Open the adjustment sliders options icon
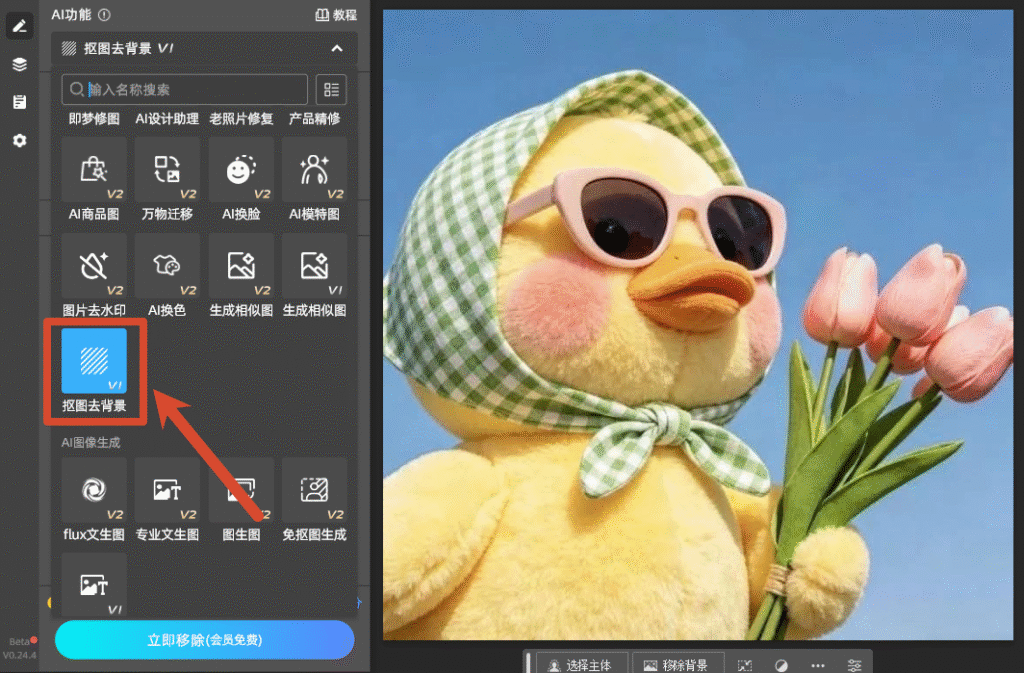Image resolution: width=1024 pixels, height=673 pixels. (x=854, y=665)
